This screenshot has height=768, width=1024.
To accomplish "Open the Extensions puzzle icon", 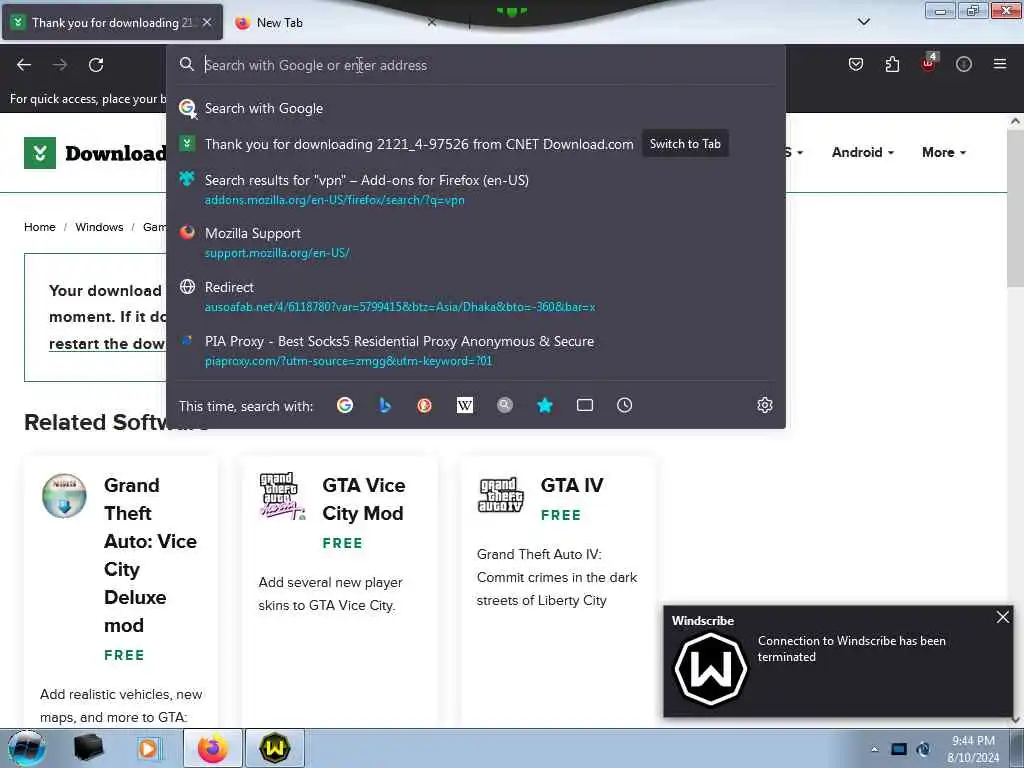I will tap(892, 64).
